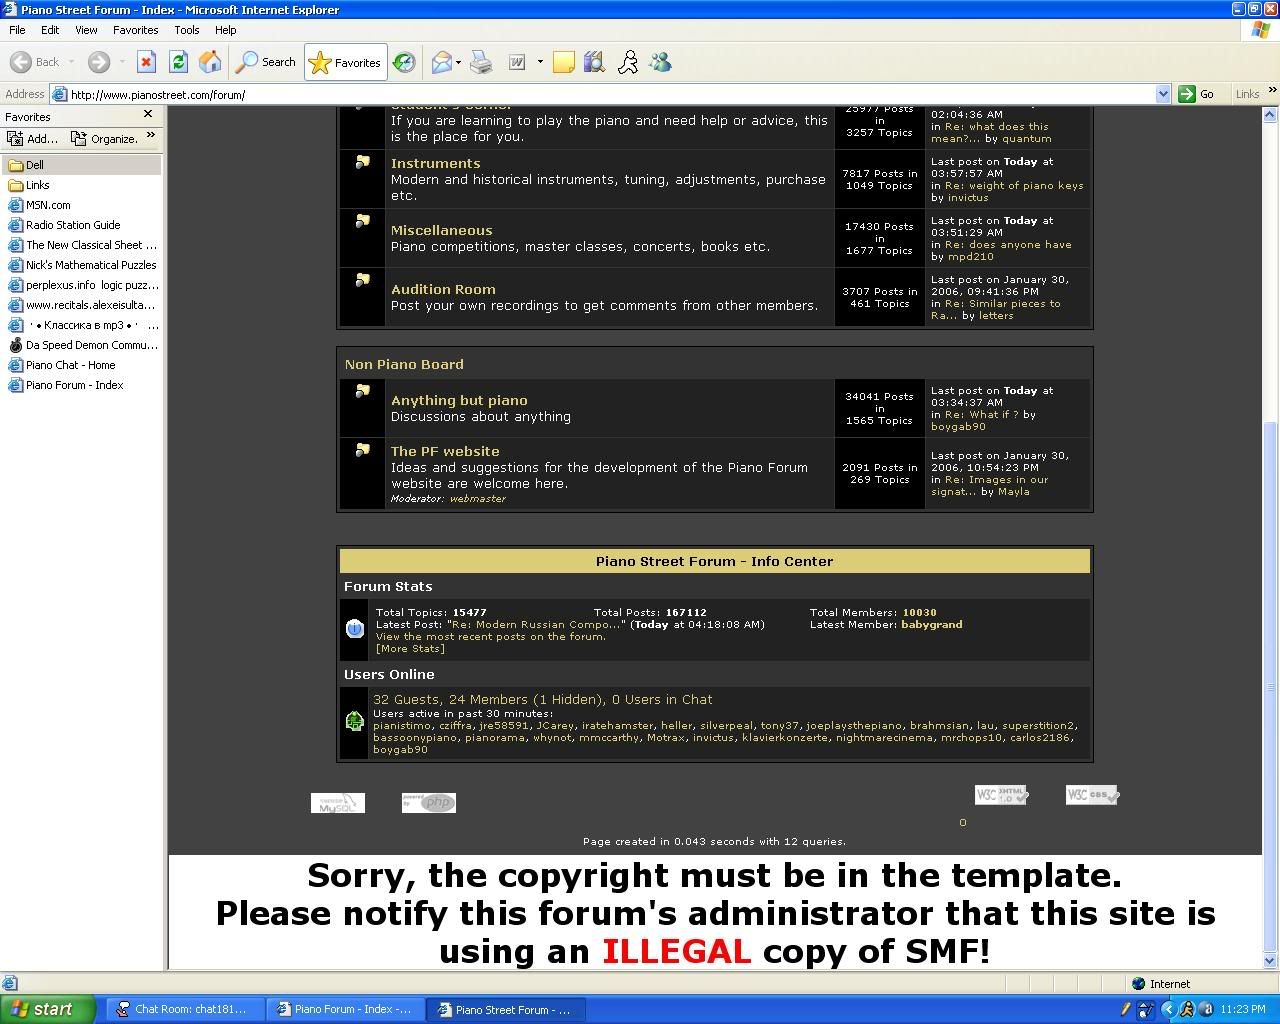1280x1024 pixels.
Task: Open the View menu
Action: pos(86,30)
